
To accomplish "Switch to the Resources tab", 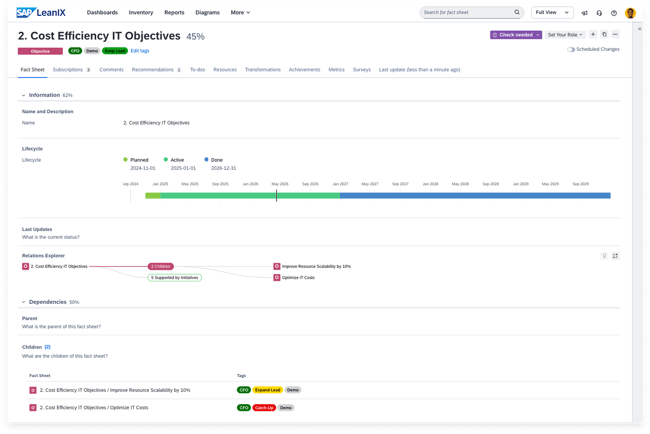I will pos(225,70).
